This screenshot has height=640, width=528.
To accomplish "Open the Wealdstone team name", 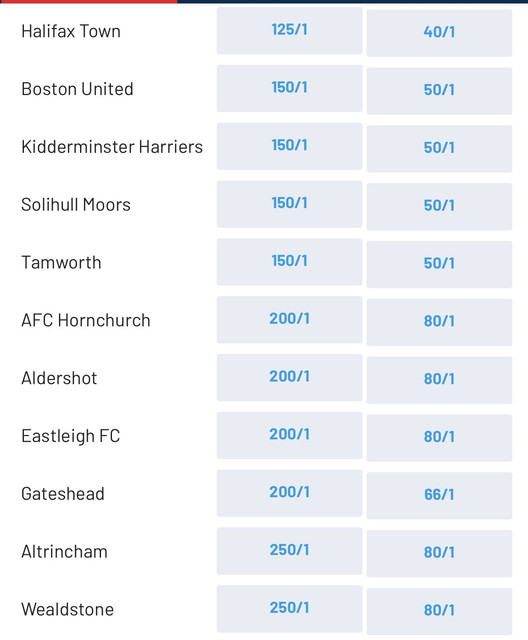I will point(68,609).
